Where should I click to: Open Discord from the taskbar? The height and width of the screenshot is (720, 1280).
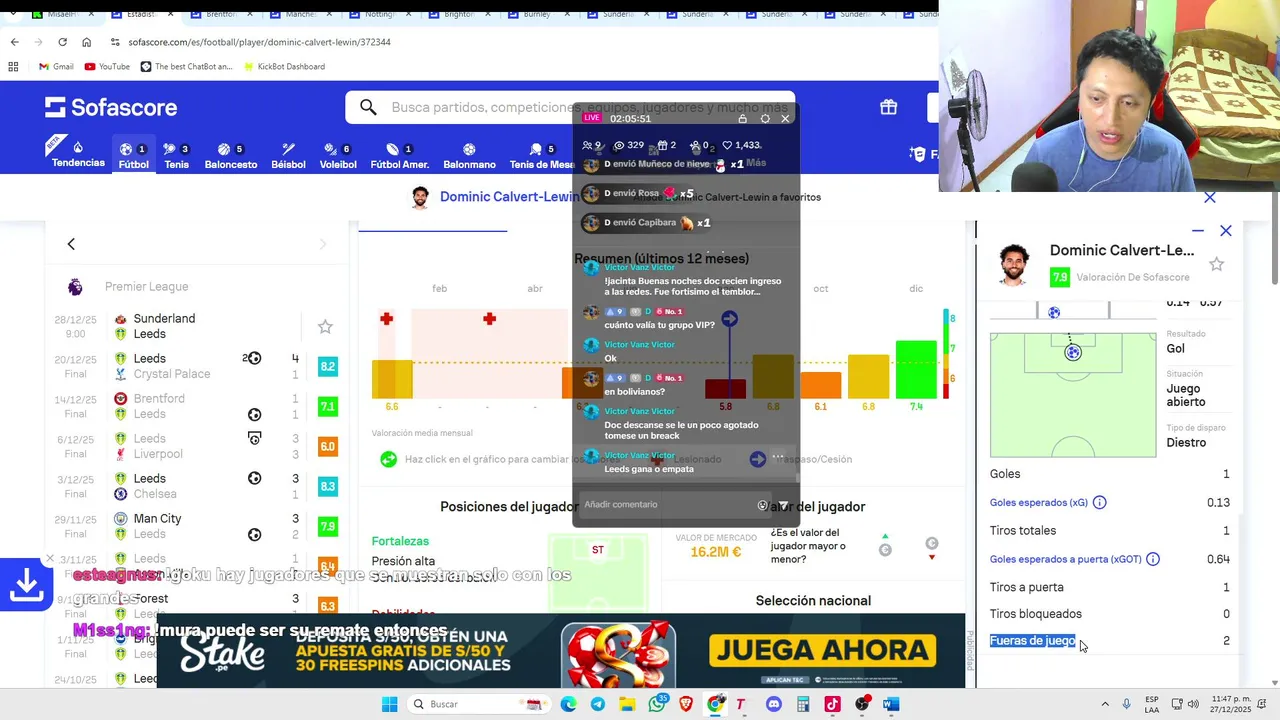(773, 704)
